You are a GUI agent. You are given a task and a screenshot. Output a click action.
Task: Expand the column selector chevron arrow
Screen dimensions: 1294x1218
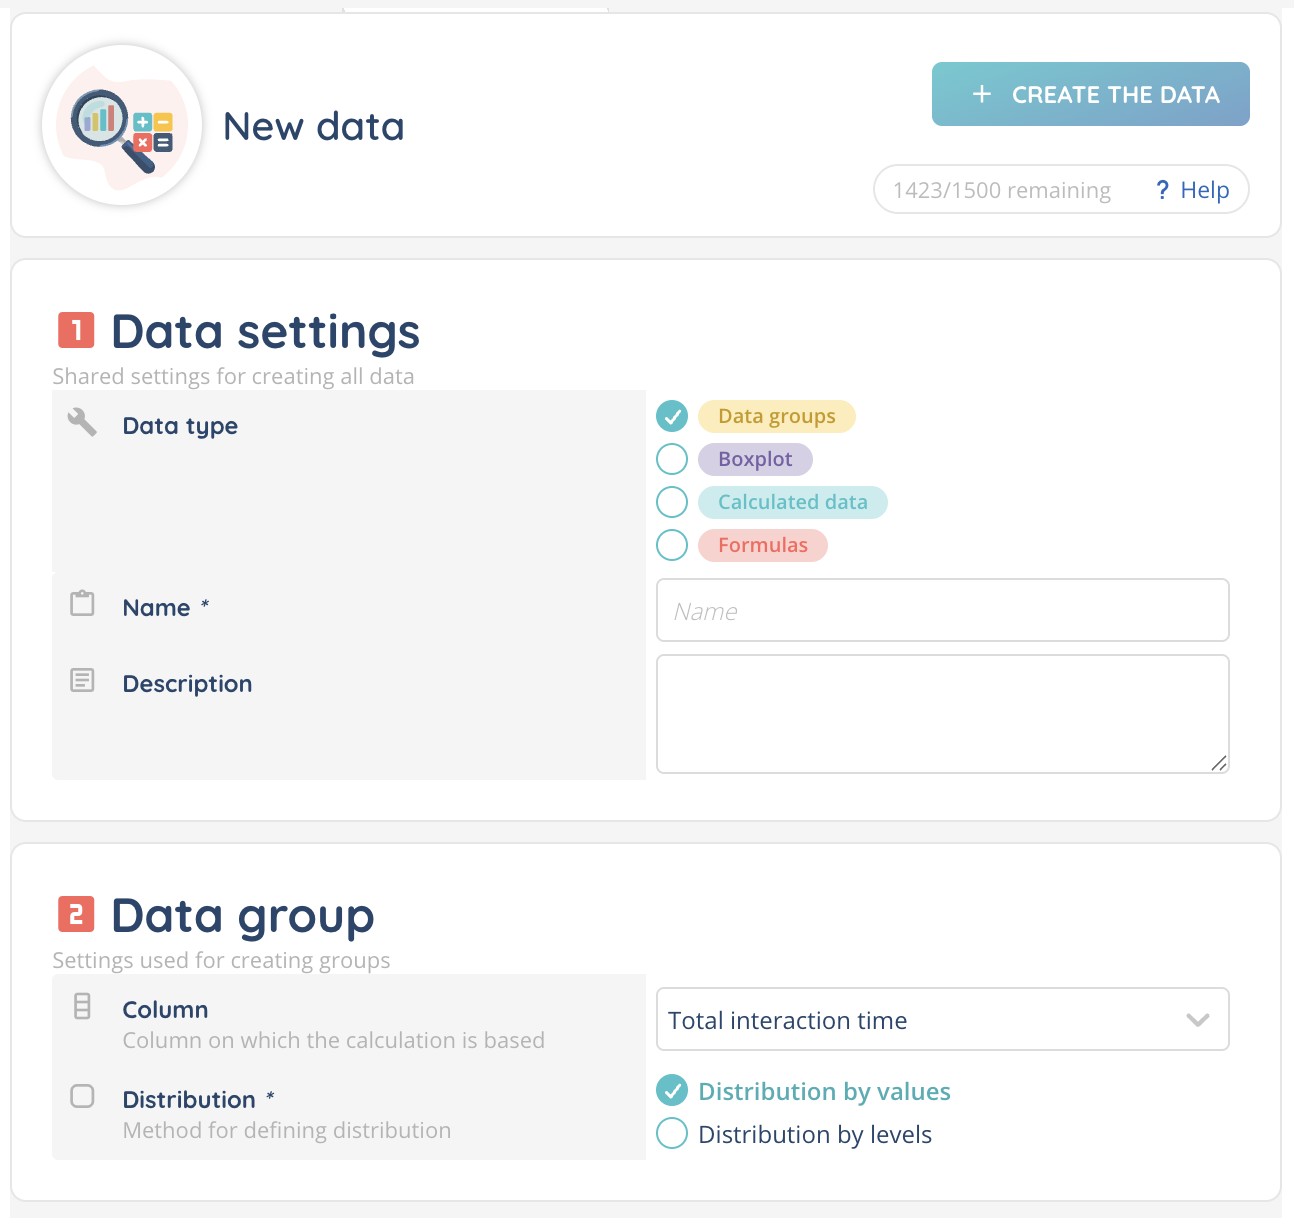pos(1198,1020)
